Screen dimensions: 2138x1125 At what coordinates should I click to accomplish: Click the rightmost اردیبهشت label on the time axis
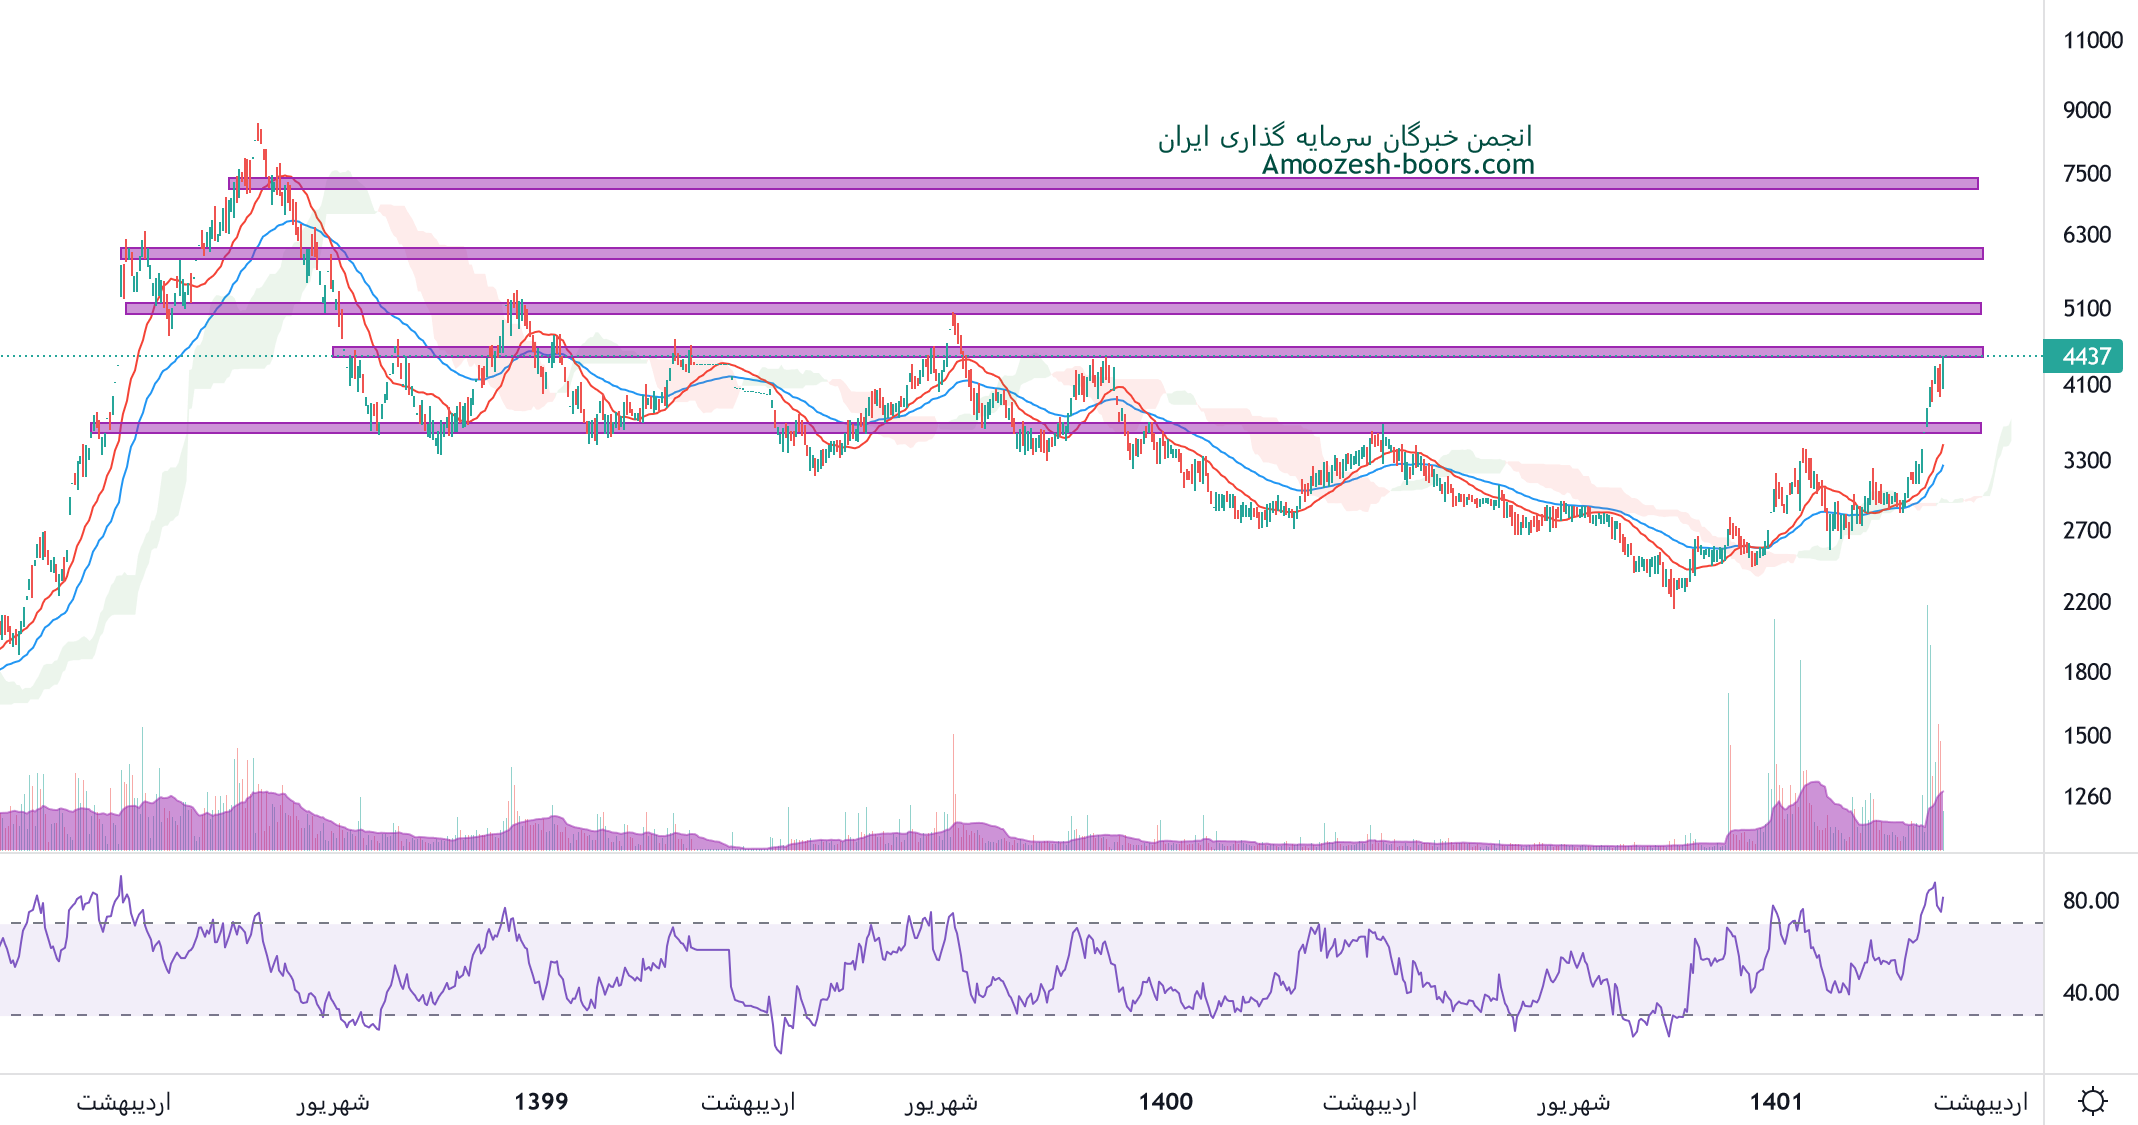pos(1980,1102)
